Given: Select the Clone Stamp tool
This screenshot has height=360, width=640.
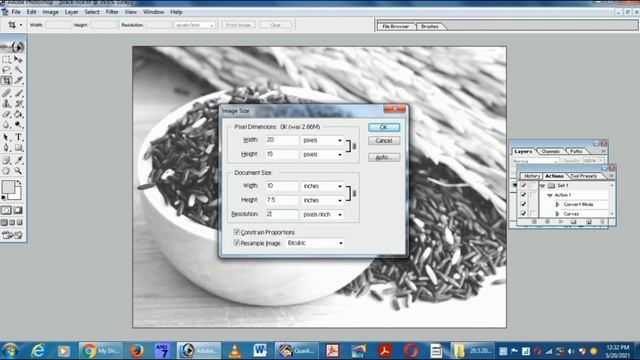Looking at the screenshot, I should tap(6, 104).
